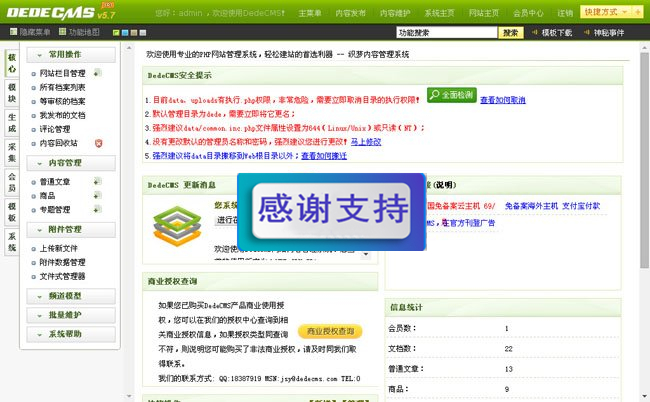Click the main page vertical scrollbar thumb
The width and height of the screenshot is (650, 402).
[644, 160]
